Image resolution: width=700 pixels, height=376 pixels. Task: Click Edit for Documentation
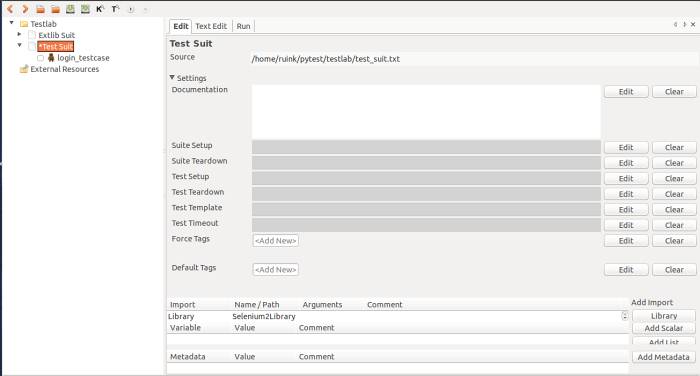coord(626,92)
